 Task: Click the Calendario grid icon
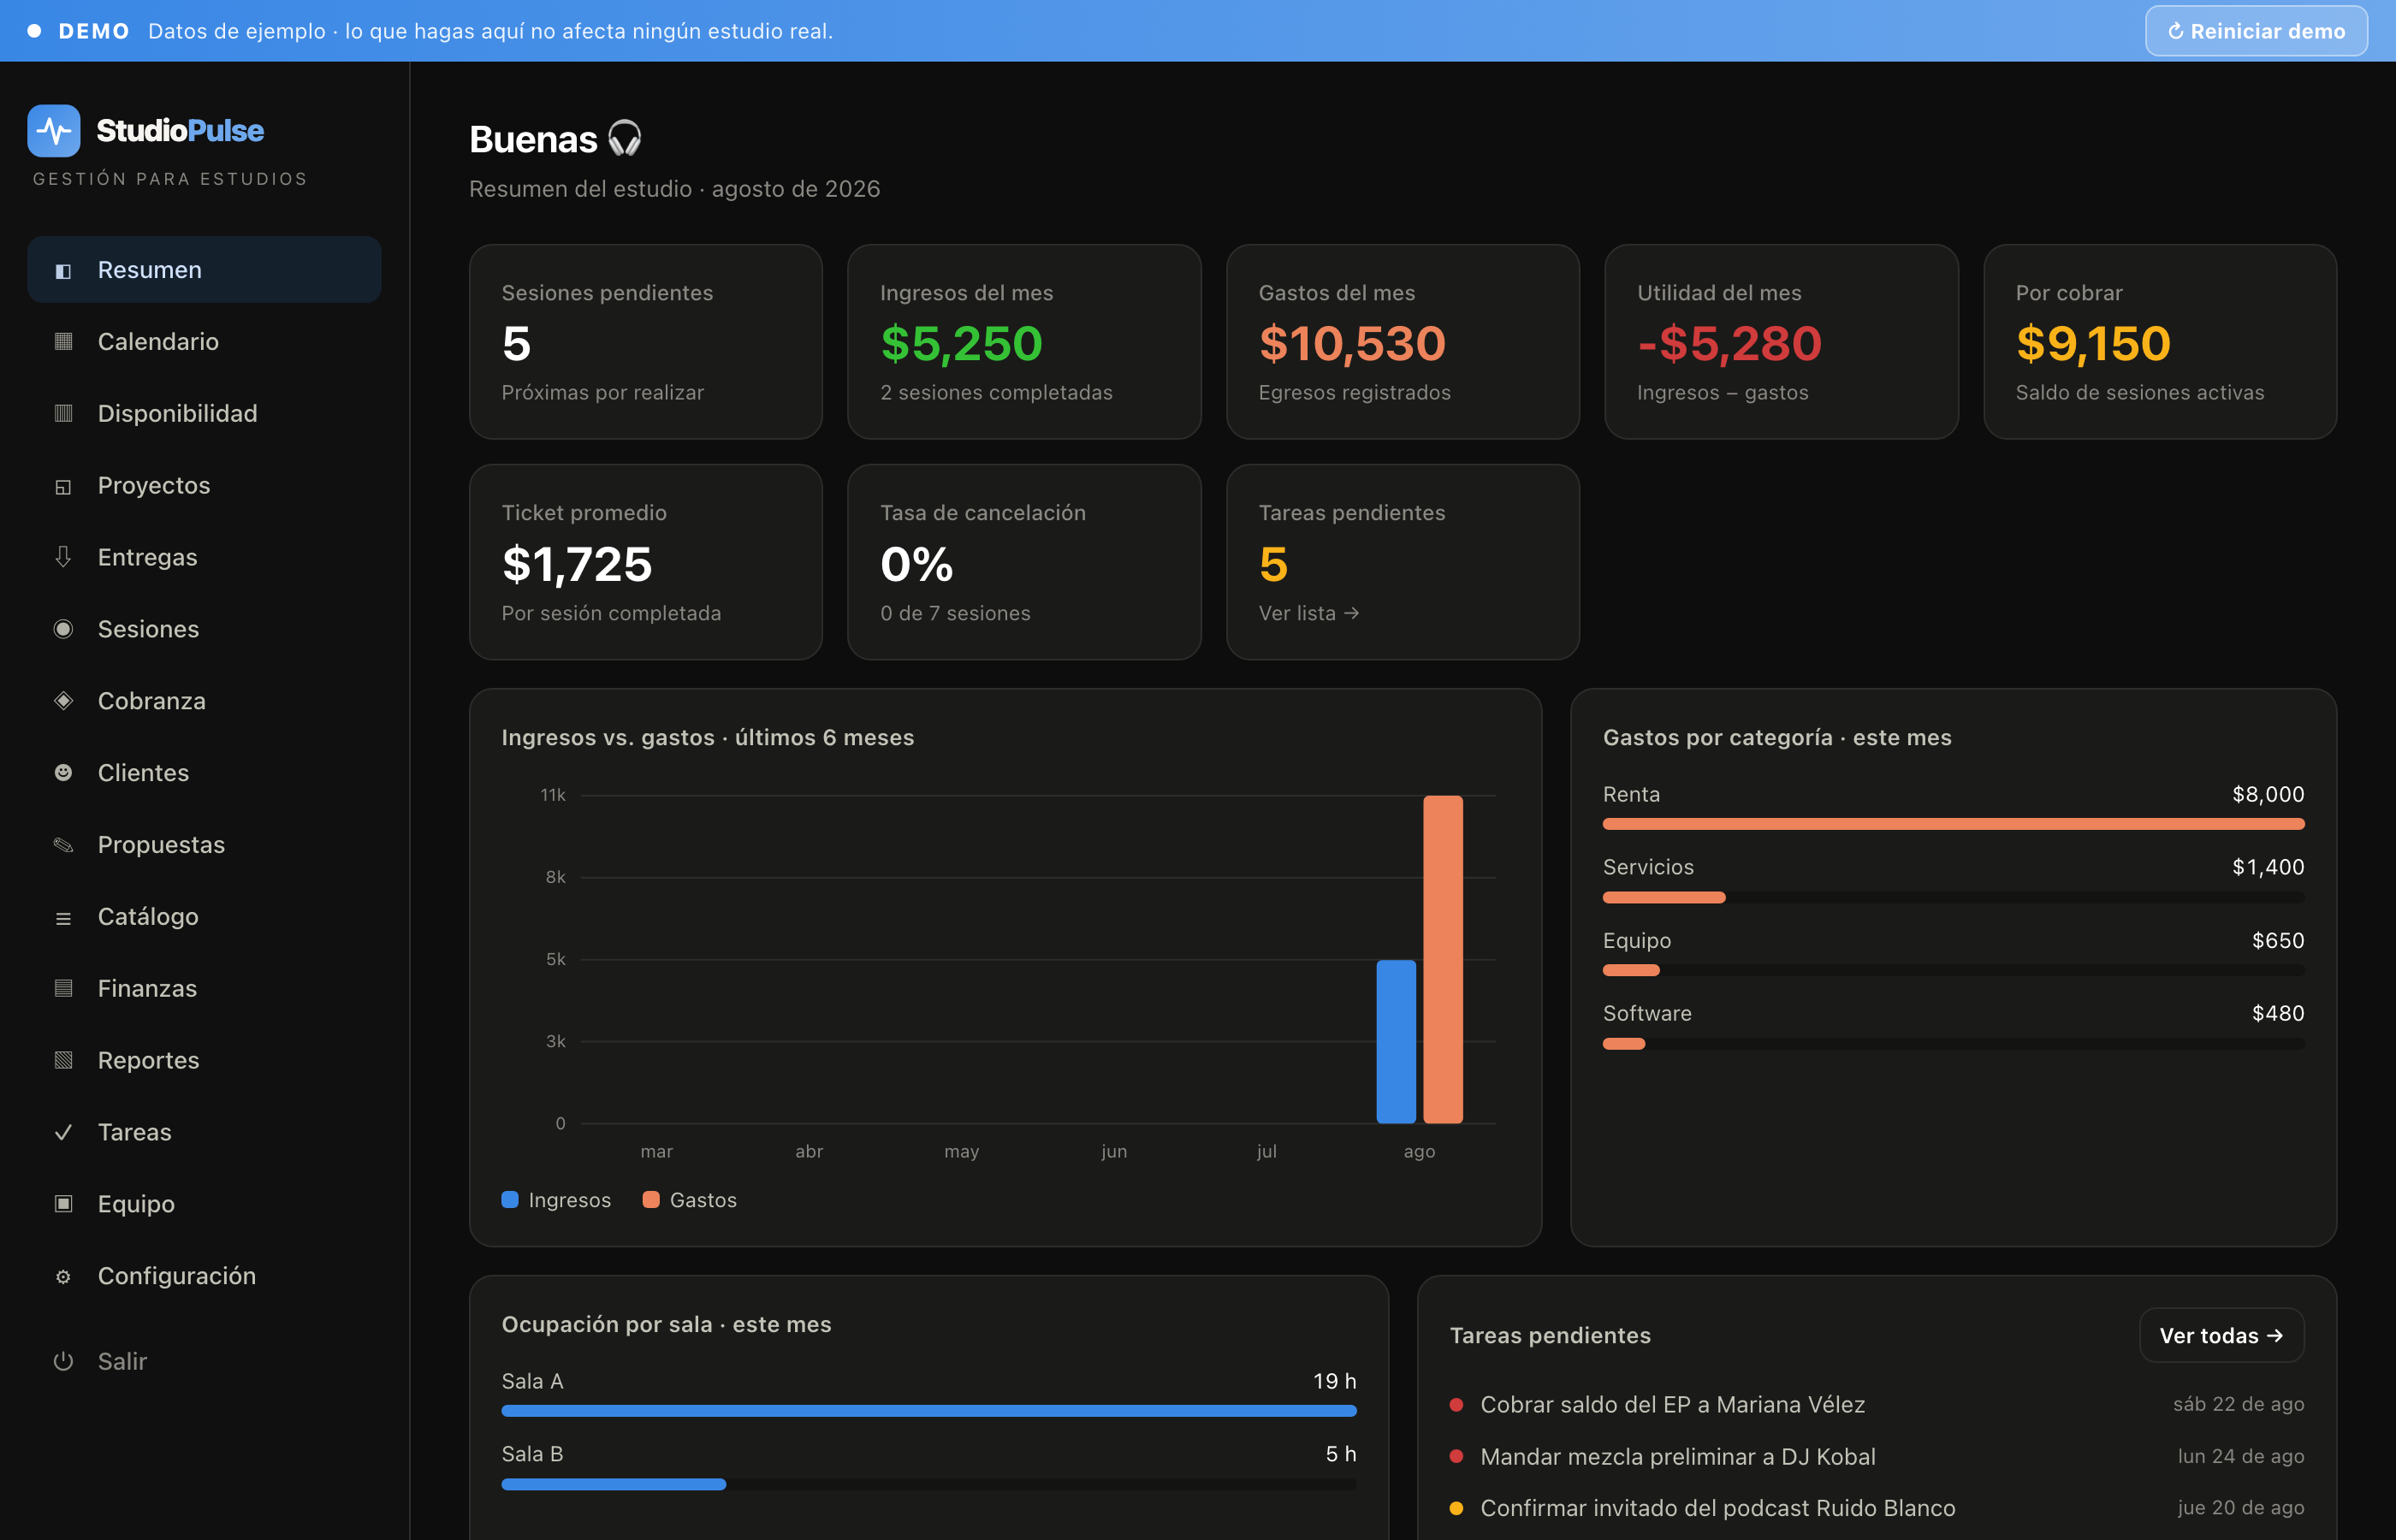63,342
